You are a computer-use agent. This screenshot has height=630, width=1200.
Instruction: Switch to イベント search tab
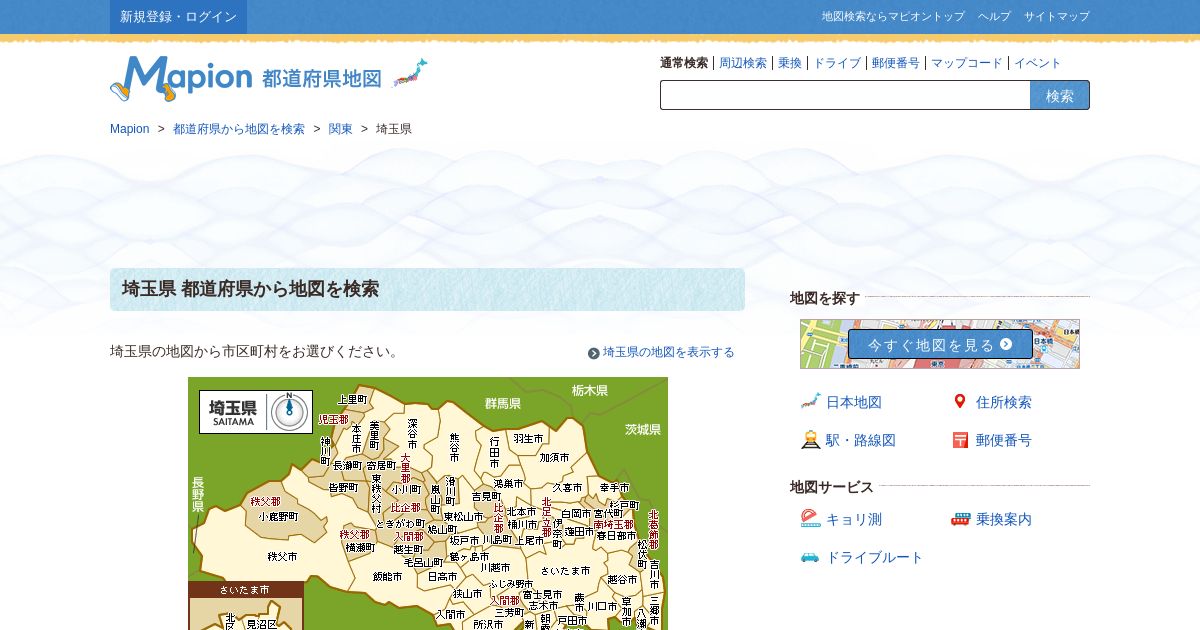1038,63
